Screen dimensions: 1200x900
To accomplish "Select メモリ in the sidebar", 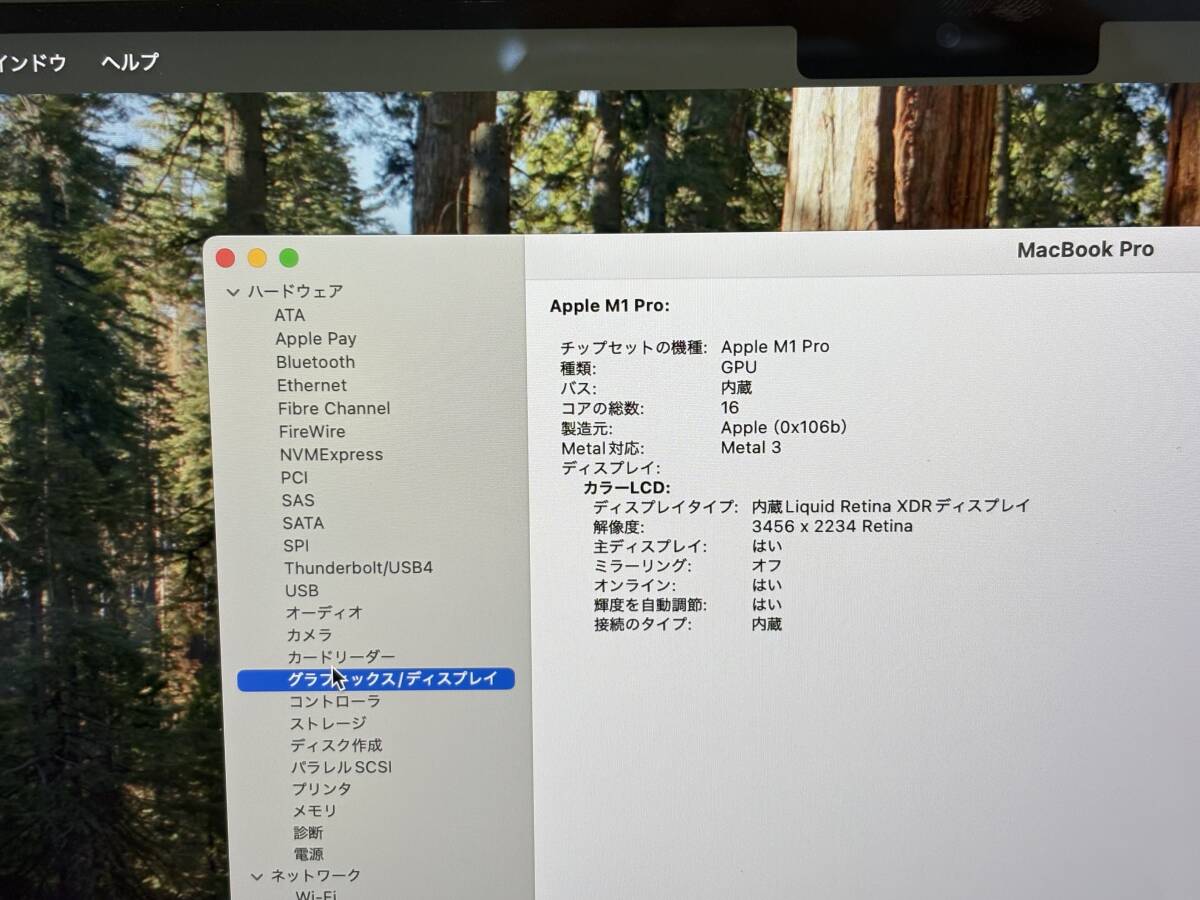I will (x=314, y=811).
